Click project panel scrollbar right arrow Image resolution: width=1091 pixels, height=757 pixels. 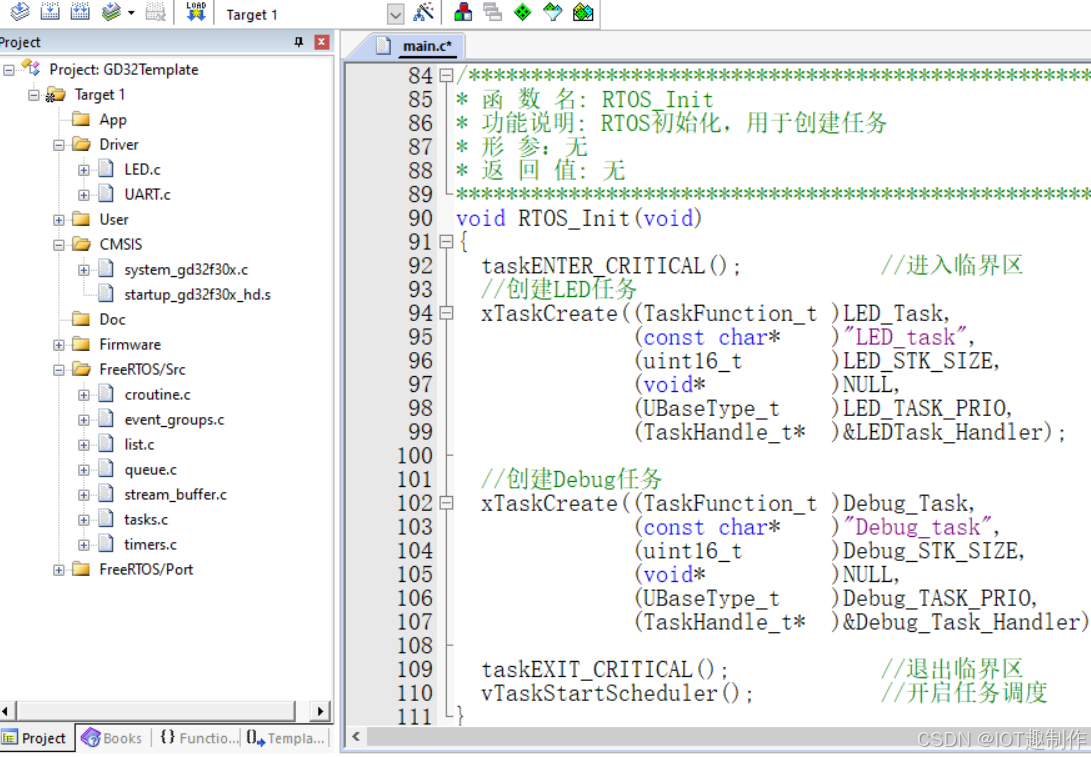[320, 711]
